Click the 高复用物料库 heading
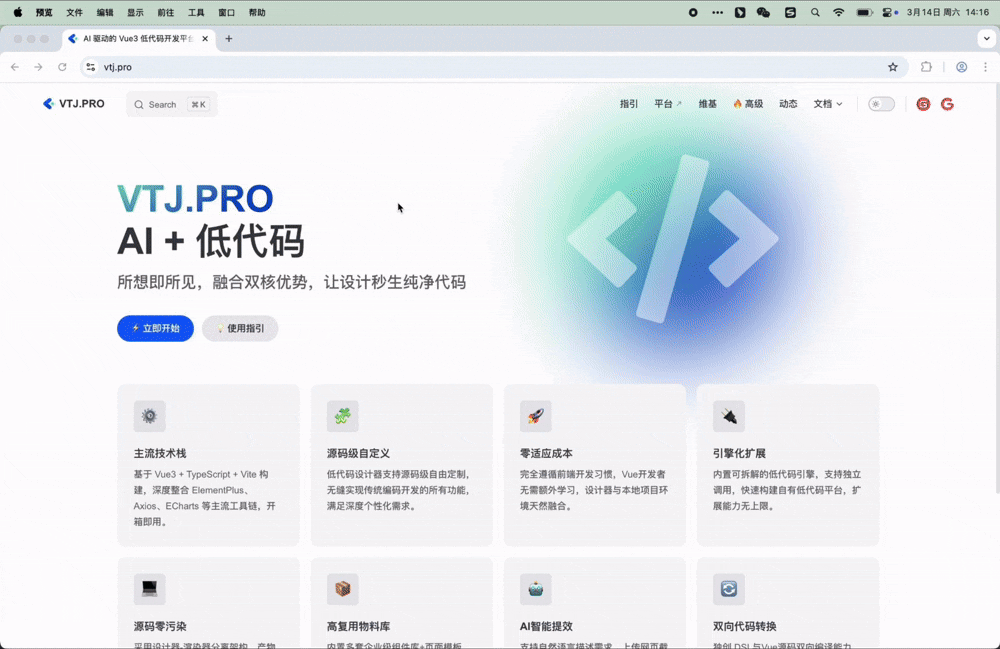This screenshot has width=1000, height=649. coord(358,626)
